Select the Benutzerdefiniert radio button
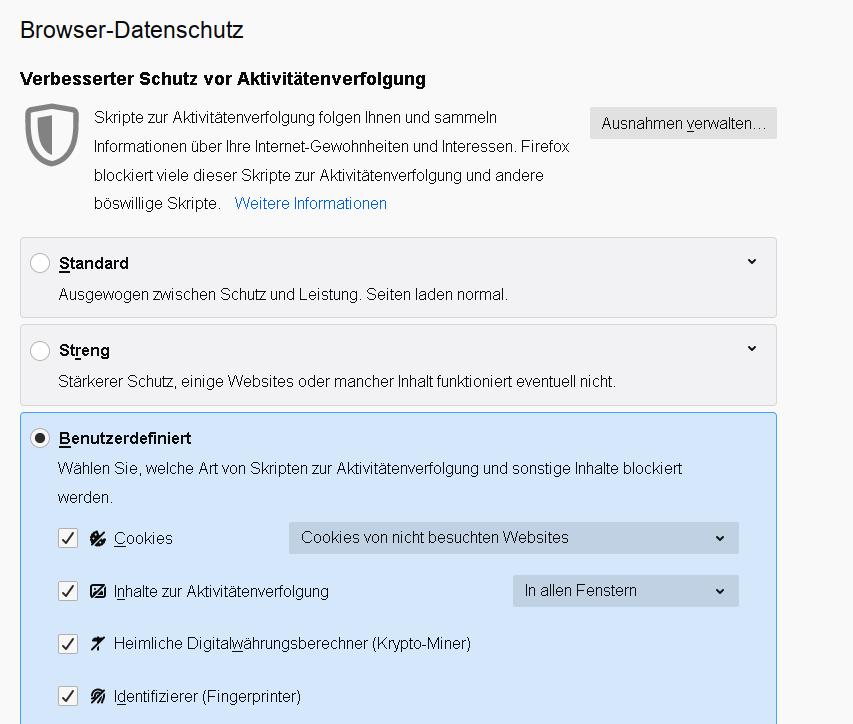The height and width of the screenshot is (724, 853). tap(40, 438)
